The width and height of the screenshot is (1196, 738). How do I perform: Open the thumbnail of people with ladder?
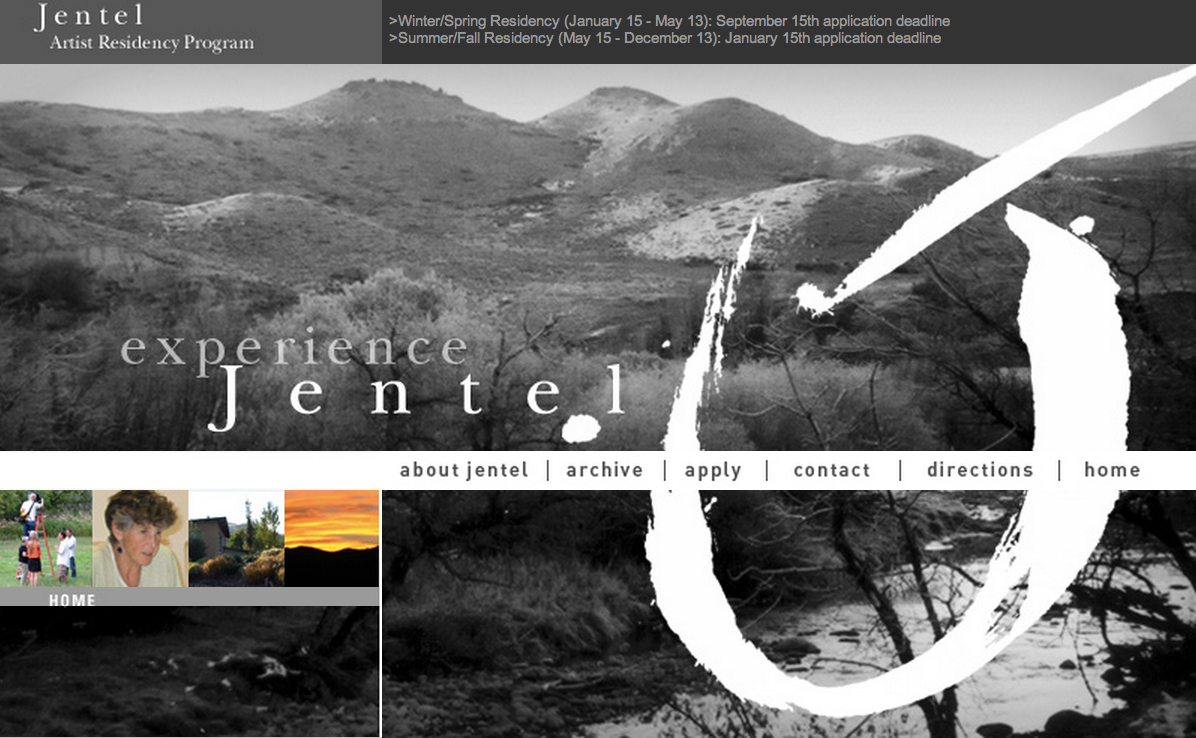pos(46,538)
